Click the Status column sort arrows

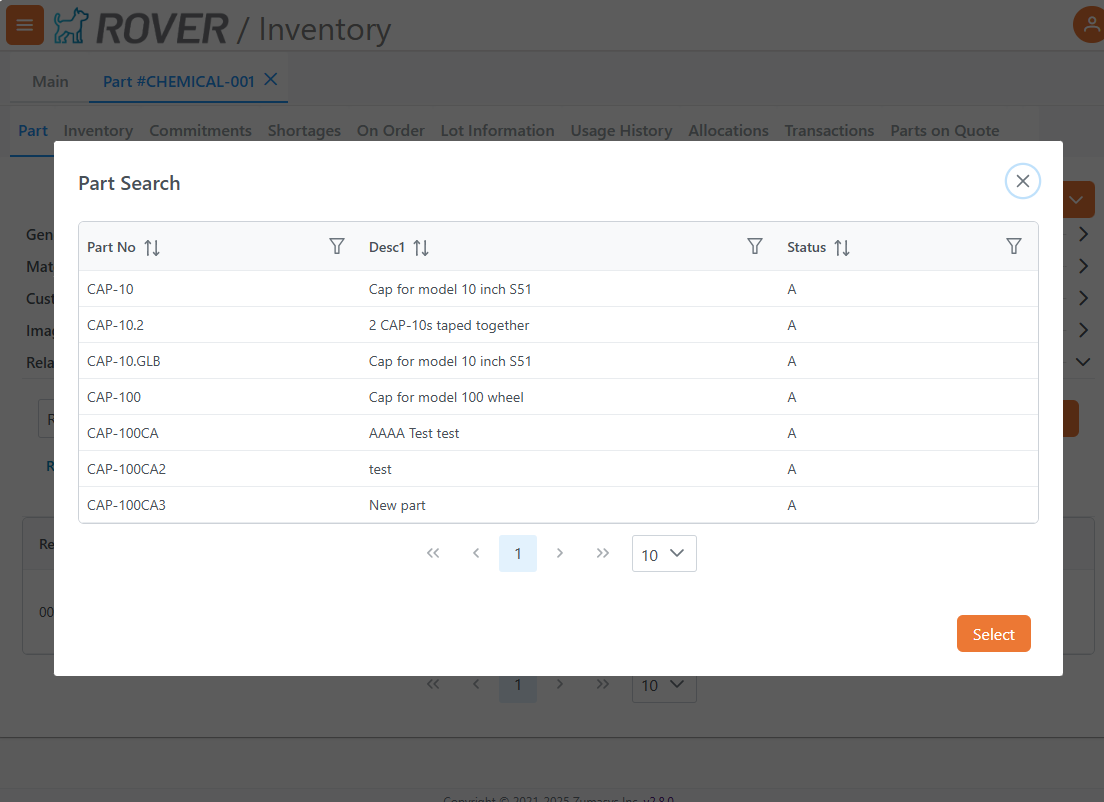pos(842,248)
